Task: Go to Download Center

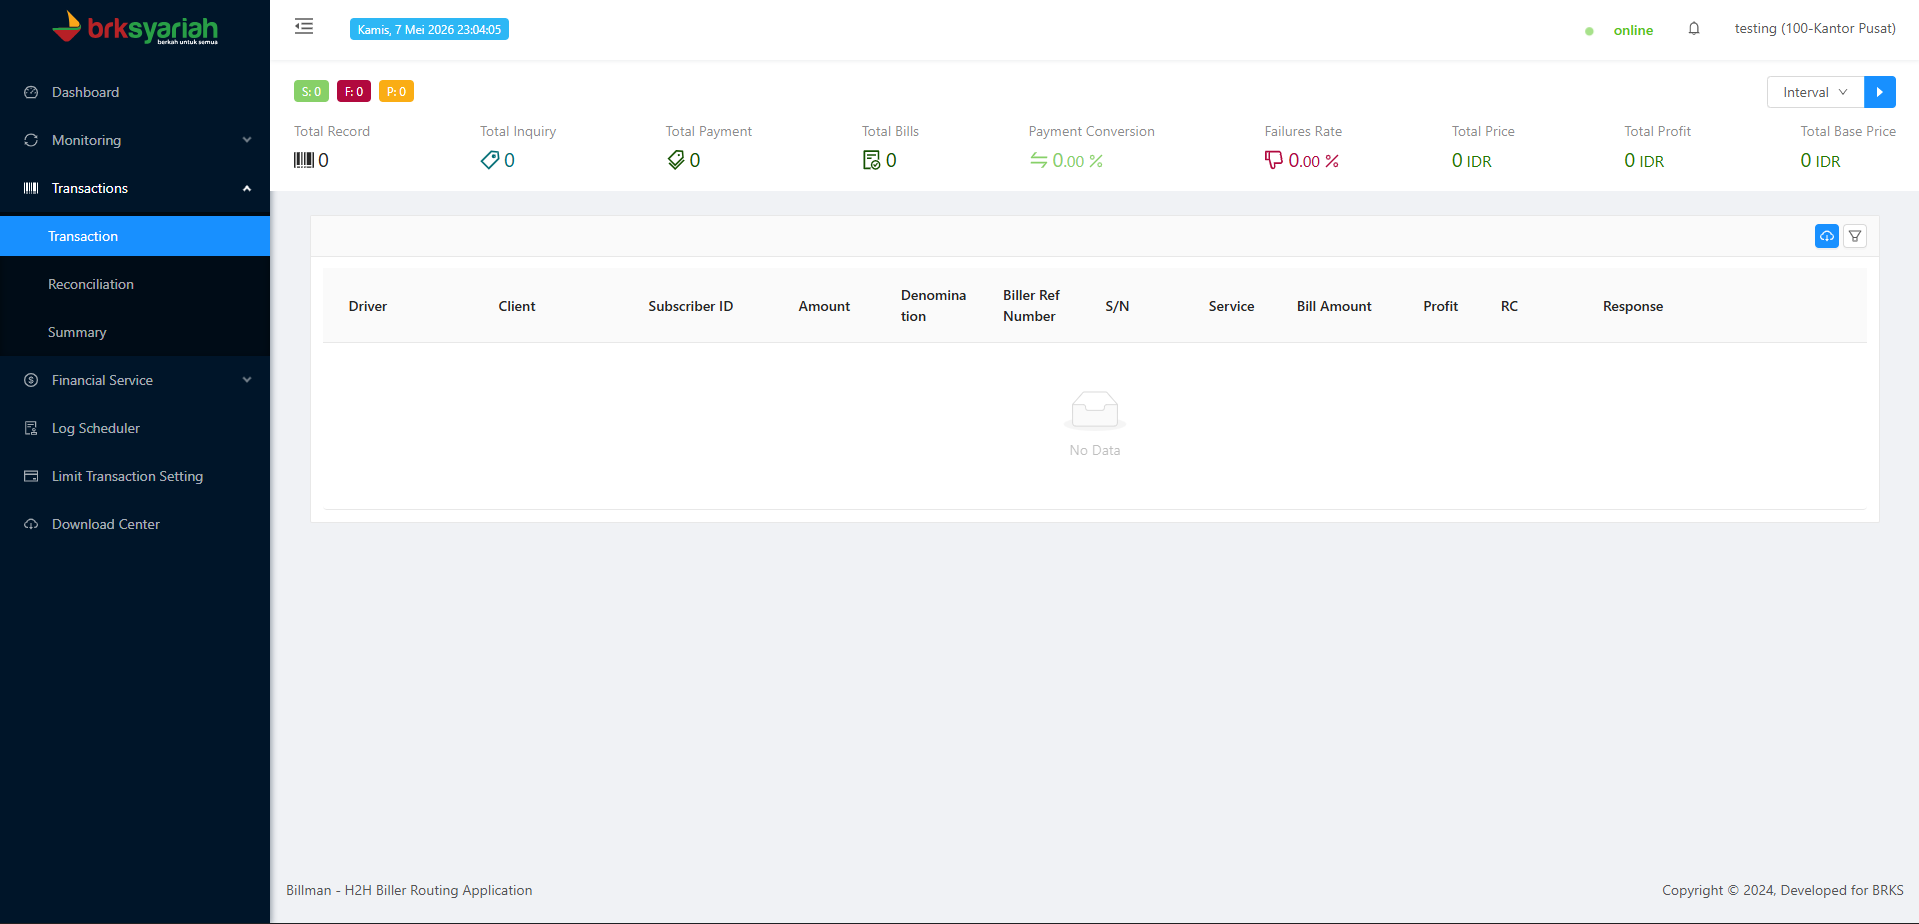Action: [135, 524]
